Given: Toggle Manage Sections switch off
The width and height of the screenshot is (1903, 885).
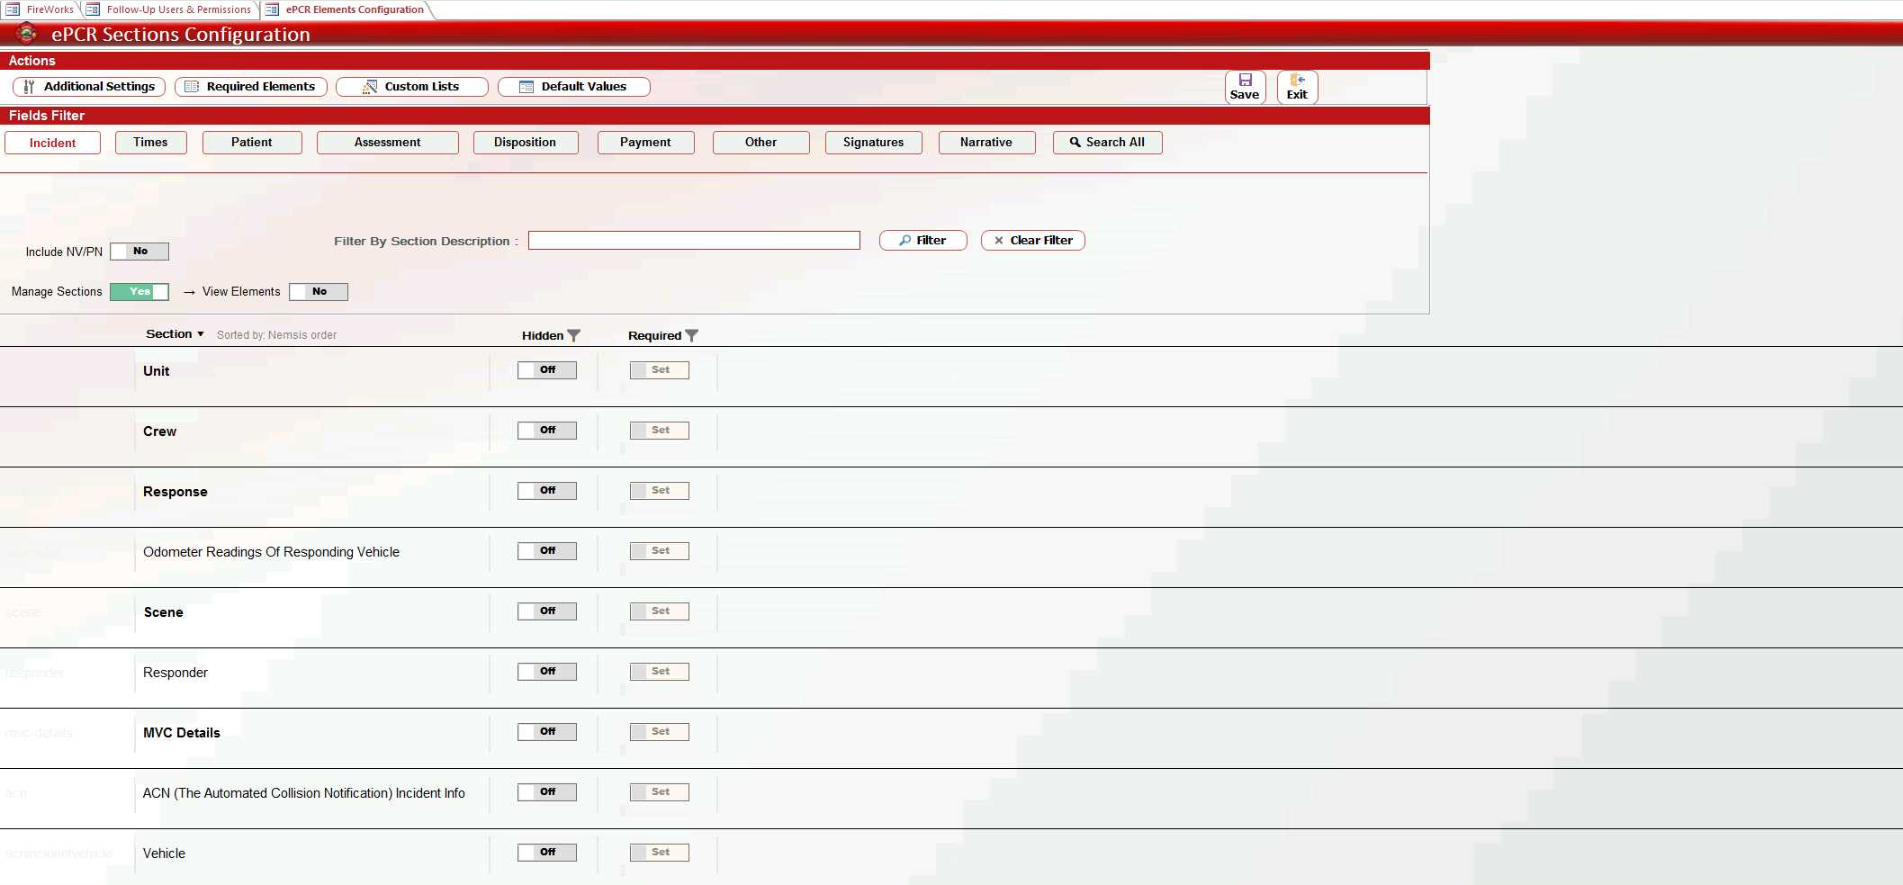Looking at the screenshot, I should [x=140, y=292].
